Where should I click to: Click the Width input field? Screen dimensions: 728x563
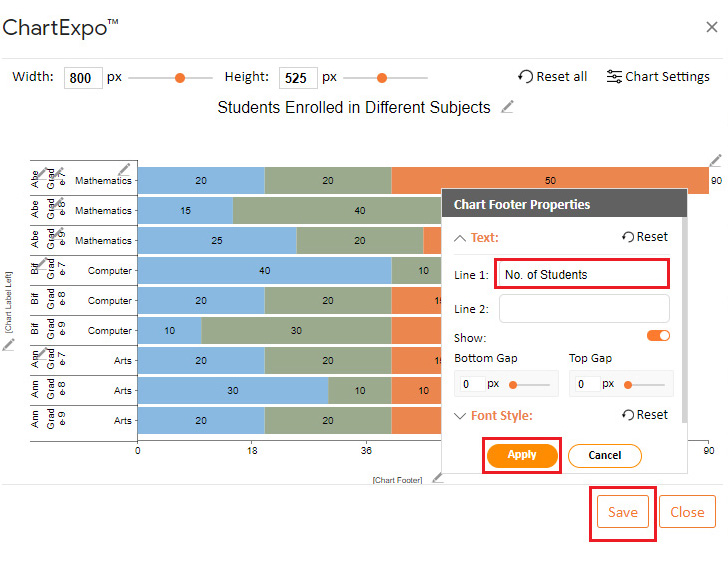(x=83, y=78)
